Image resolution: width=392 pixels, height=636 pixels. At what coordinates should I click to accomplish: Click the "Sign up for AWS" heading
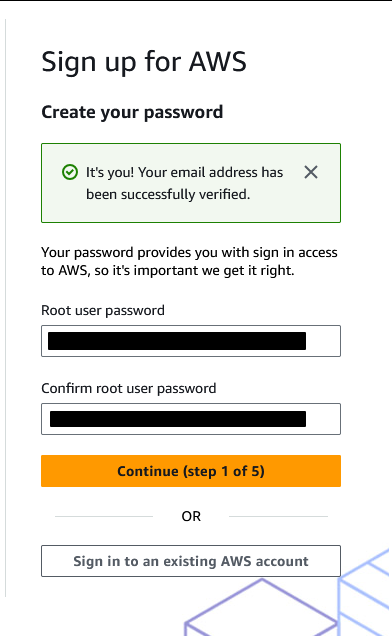pos(144,62)
